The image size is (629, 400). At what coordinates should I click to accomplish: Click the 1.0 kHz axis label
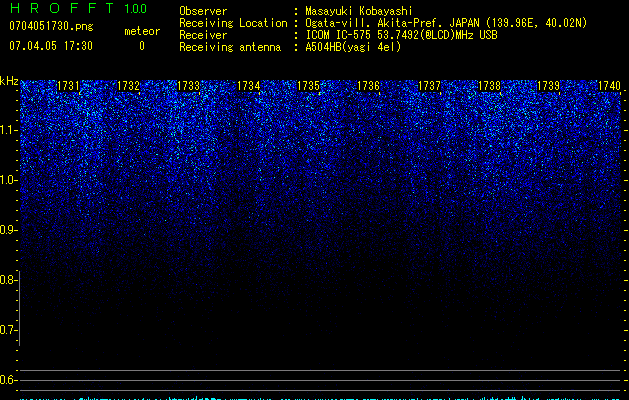pyautogui.click(x=8, y=180)
